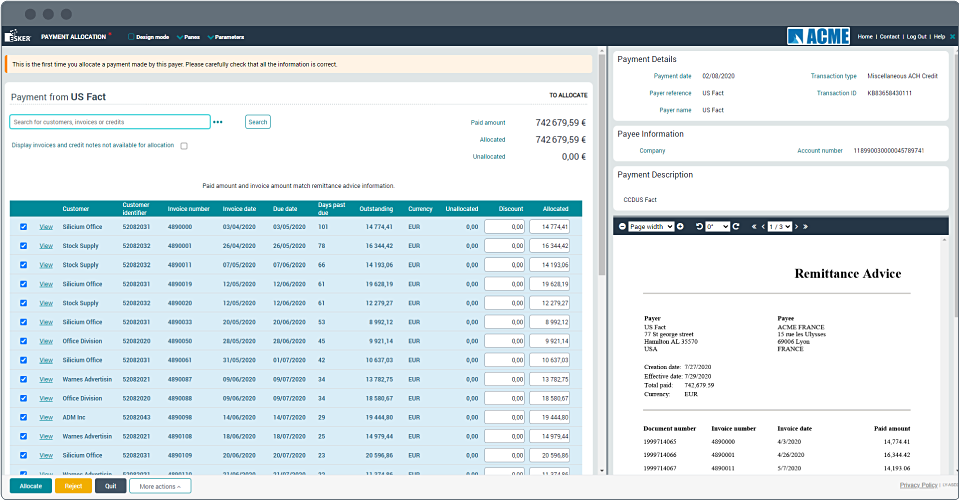This screenshot has width=959, height=500.
Task: Open the Page width zoom dropdown
Action: pyautogui.click(x=651, y=226)
